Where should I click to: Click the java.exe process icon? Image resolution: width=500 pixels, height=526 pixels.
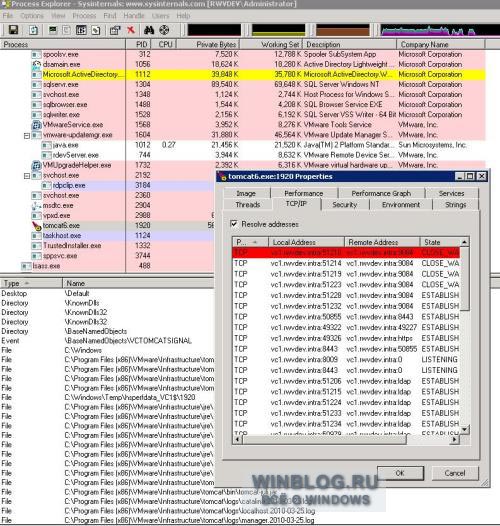coord(46,145)
